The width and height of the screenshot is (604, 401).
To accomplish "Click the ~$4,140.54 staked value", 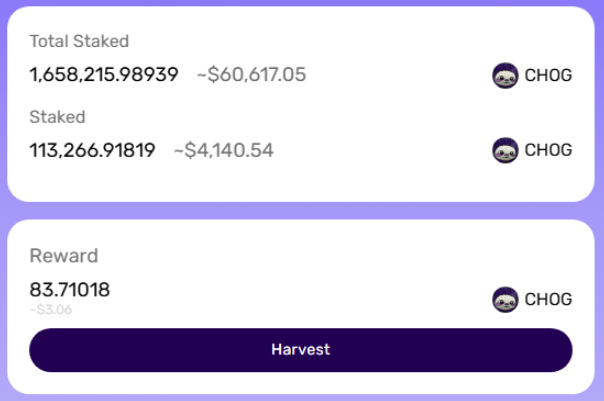I will pyautogui.click(x=223, y=150).
